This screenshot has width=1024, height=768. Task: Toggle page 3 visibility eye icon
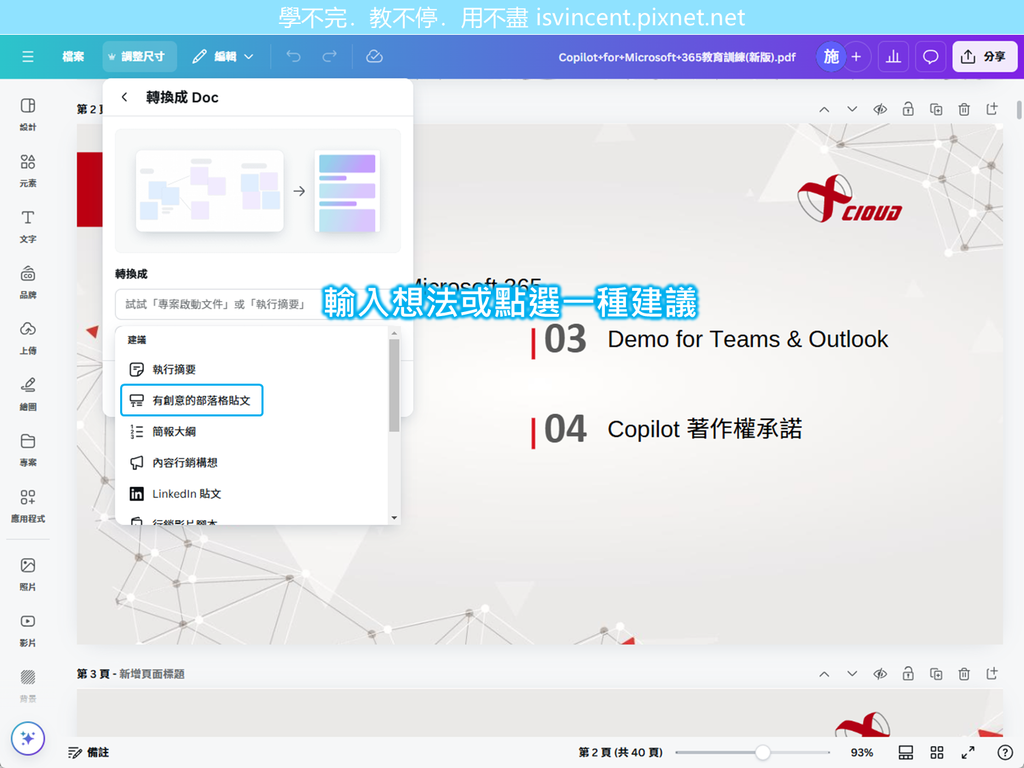[880, 673]
